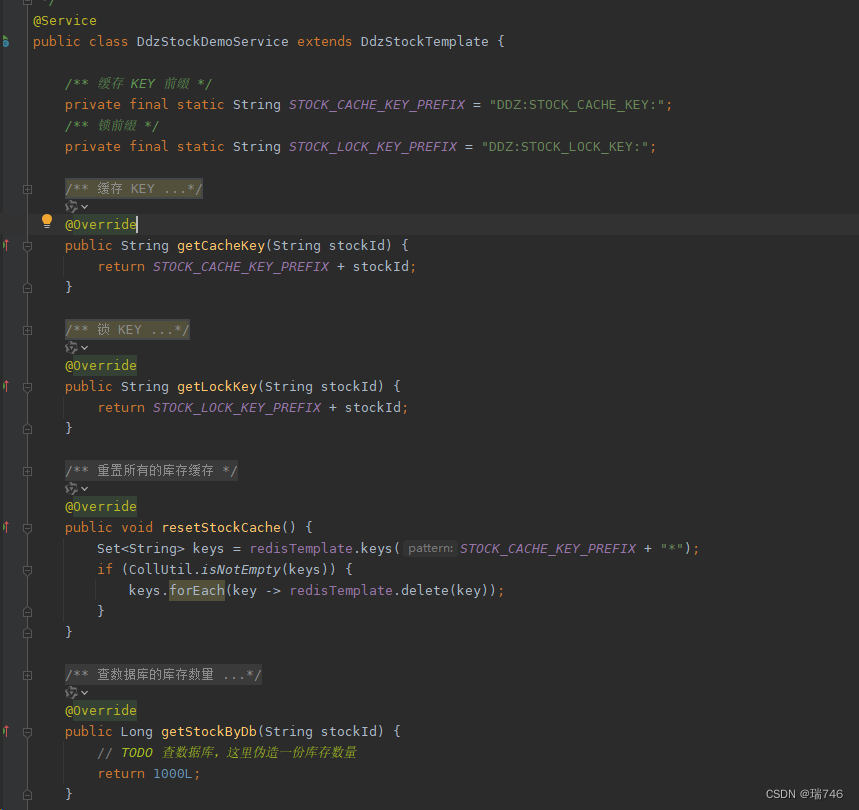This screenshot has height=810, width=859.
Task: Click rendered-doc icon under 重置所有的库存缓存 comment
Action: (x=73, y=488)
